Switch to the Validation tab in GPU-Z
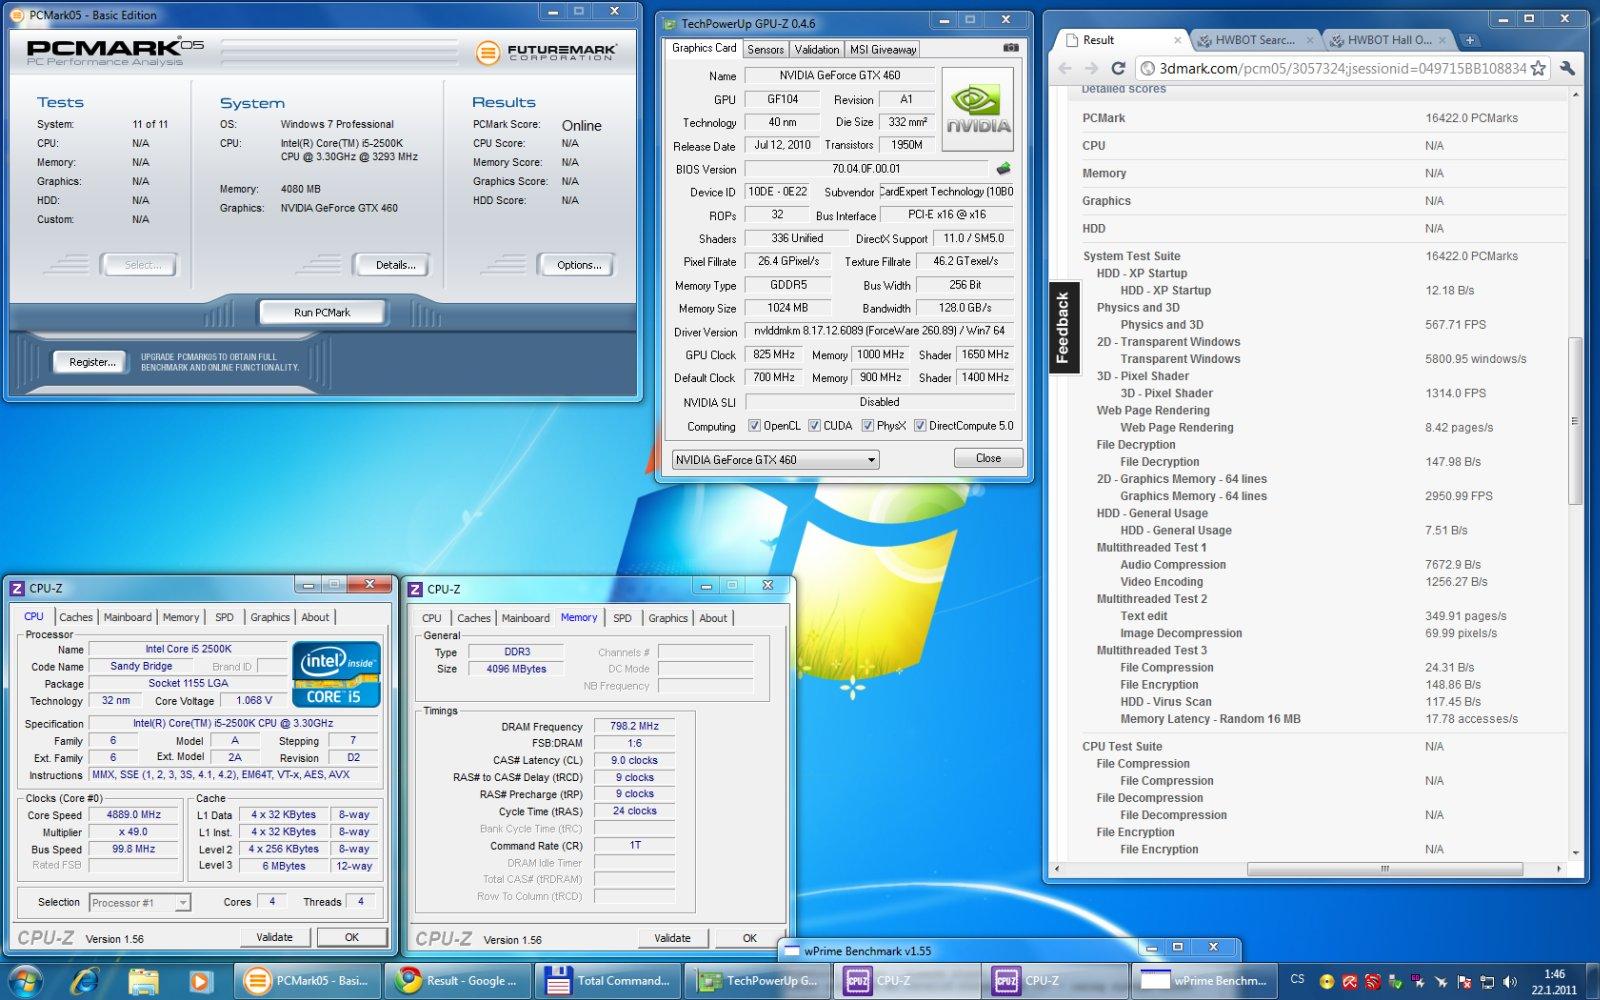 [817, 49]
